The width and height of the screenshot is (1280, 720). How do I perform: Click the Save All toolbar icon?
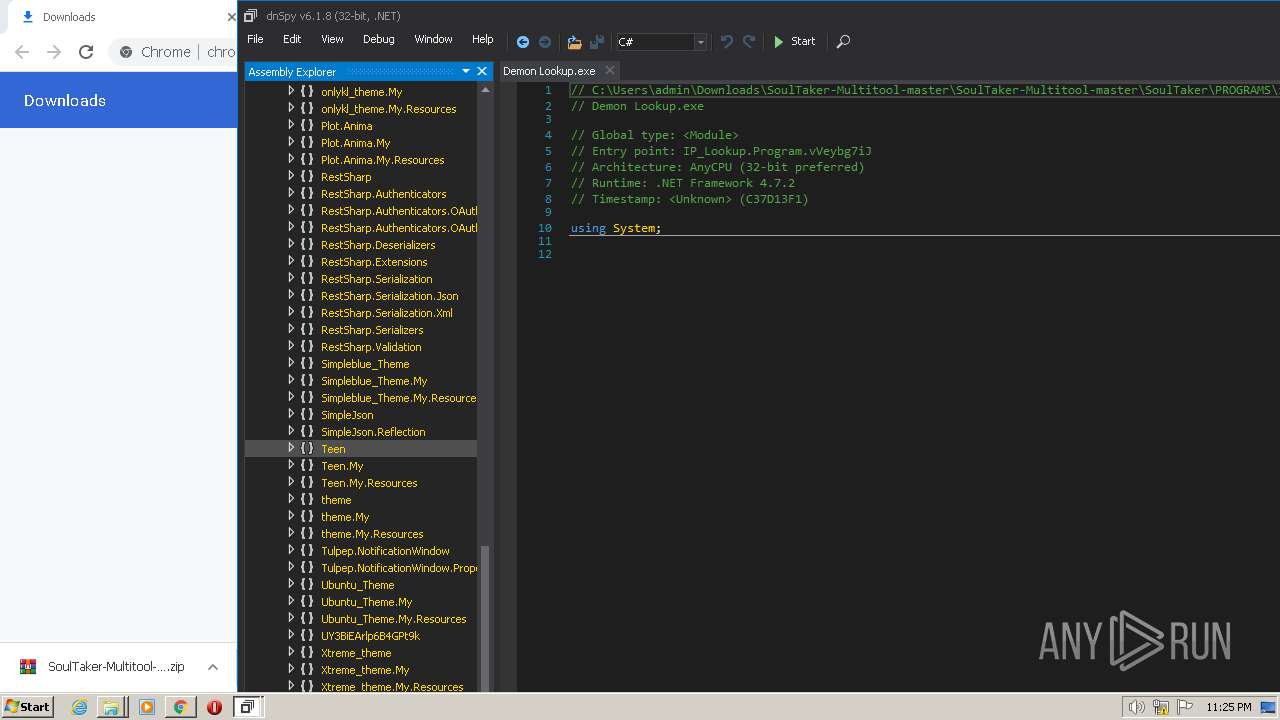(597, 42)
